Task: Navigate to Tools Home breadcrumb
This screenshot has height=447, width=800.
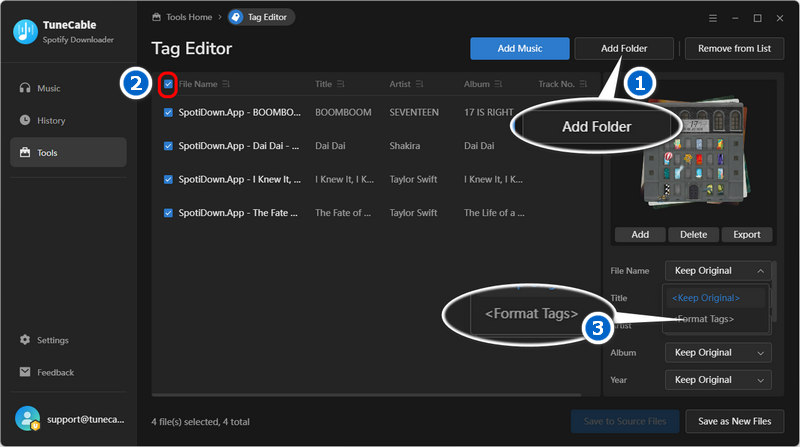Action: 189,17
